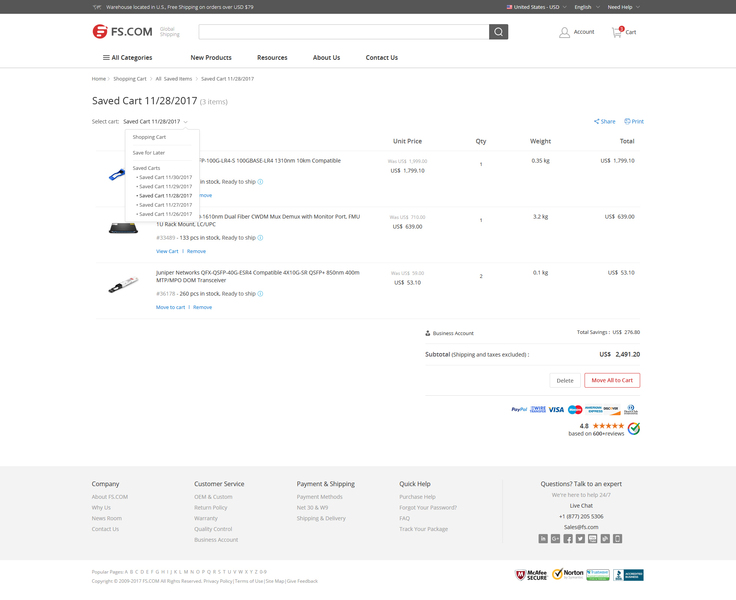Image resolution: width=736 pixels, height=600 pixels.
Task: Remove the Juniper Networks transceiver item
Action: [202, 308]
